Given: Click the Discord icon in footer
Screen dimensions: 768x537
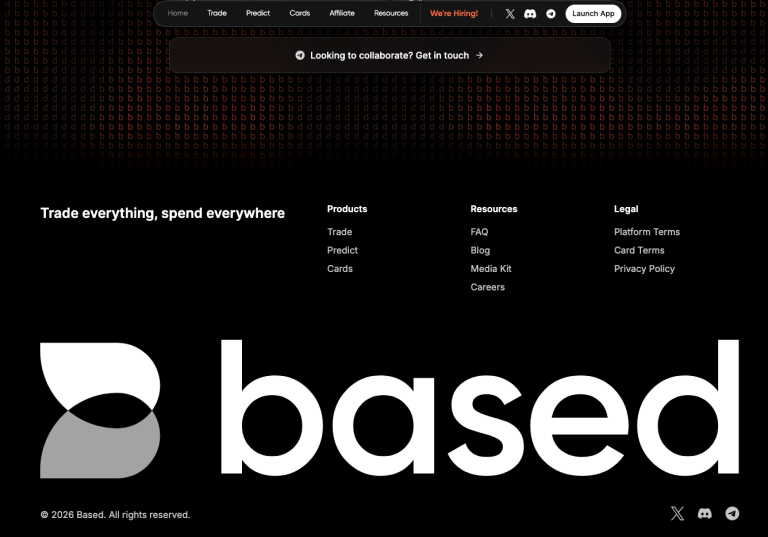Looking at the screenshot, I should tap(705, 513).
